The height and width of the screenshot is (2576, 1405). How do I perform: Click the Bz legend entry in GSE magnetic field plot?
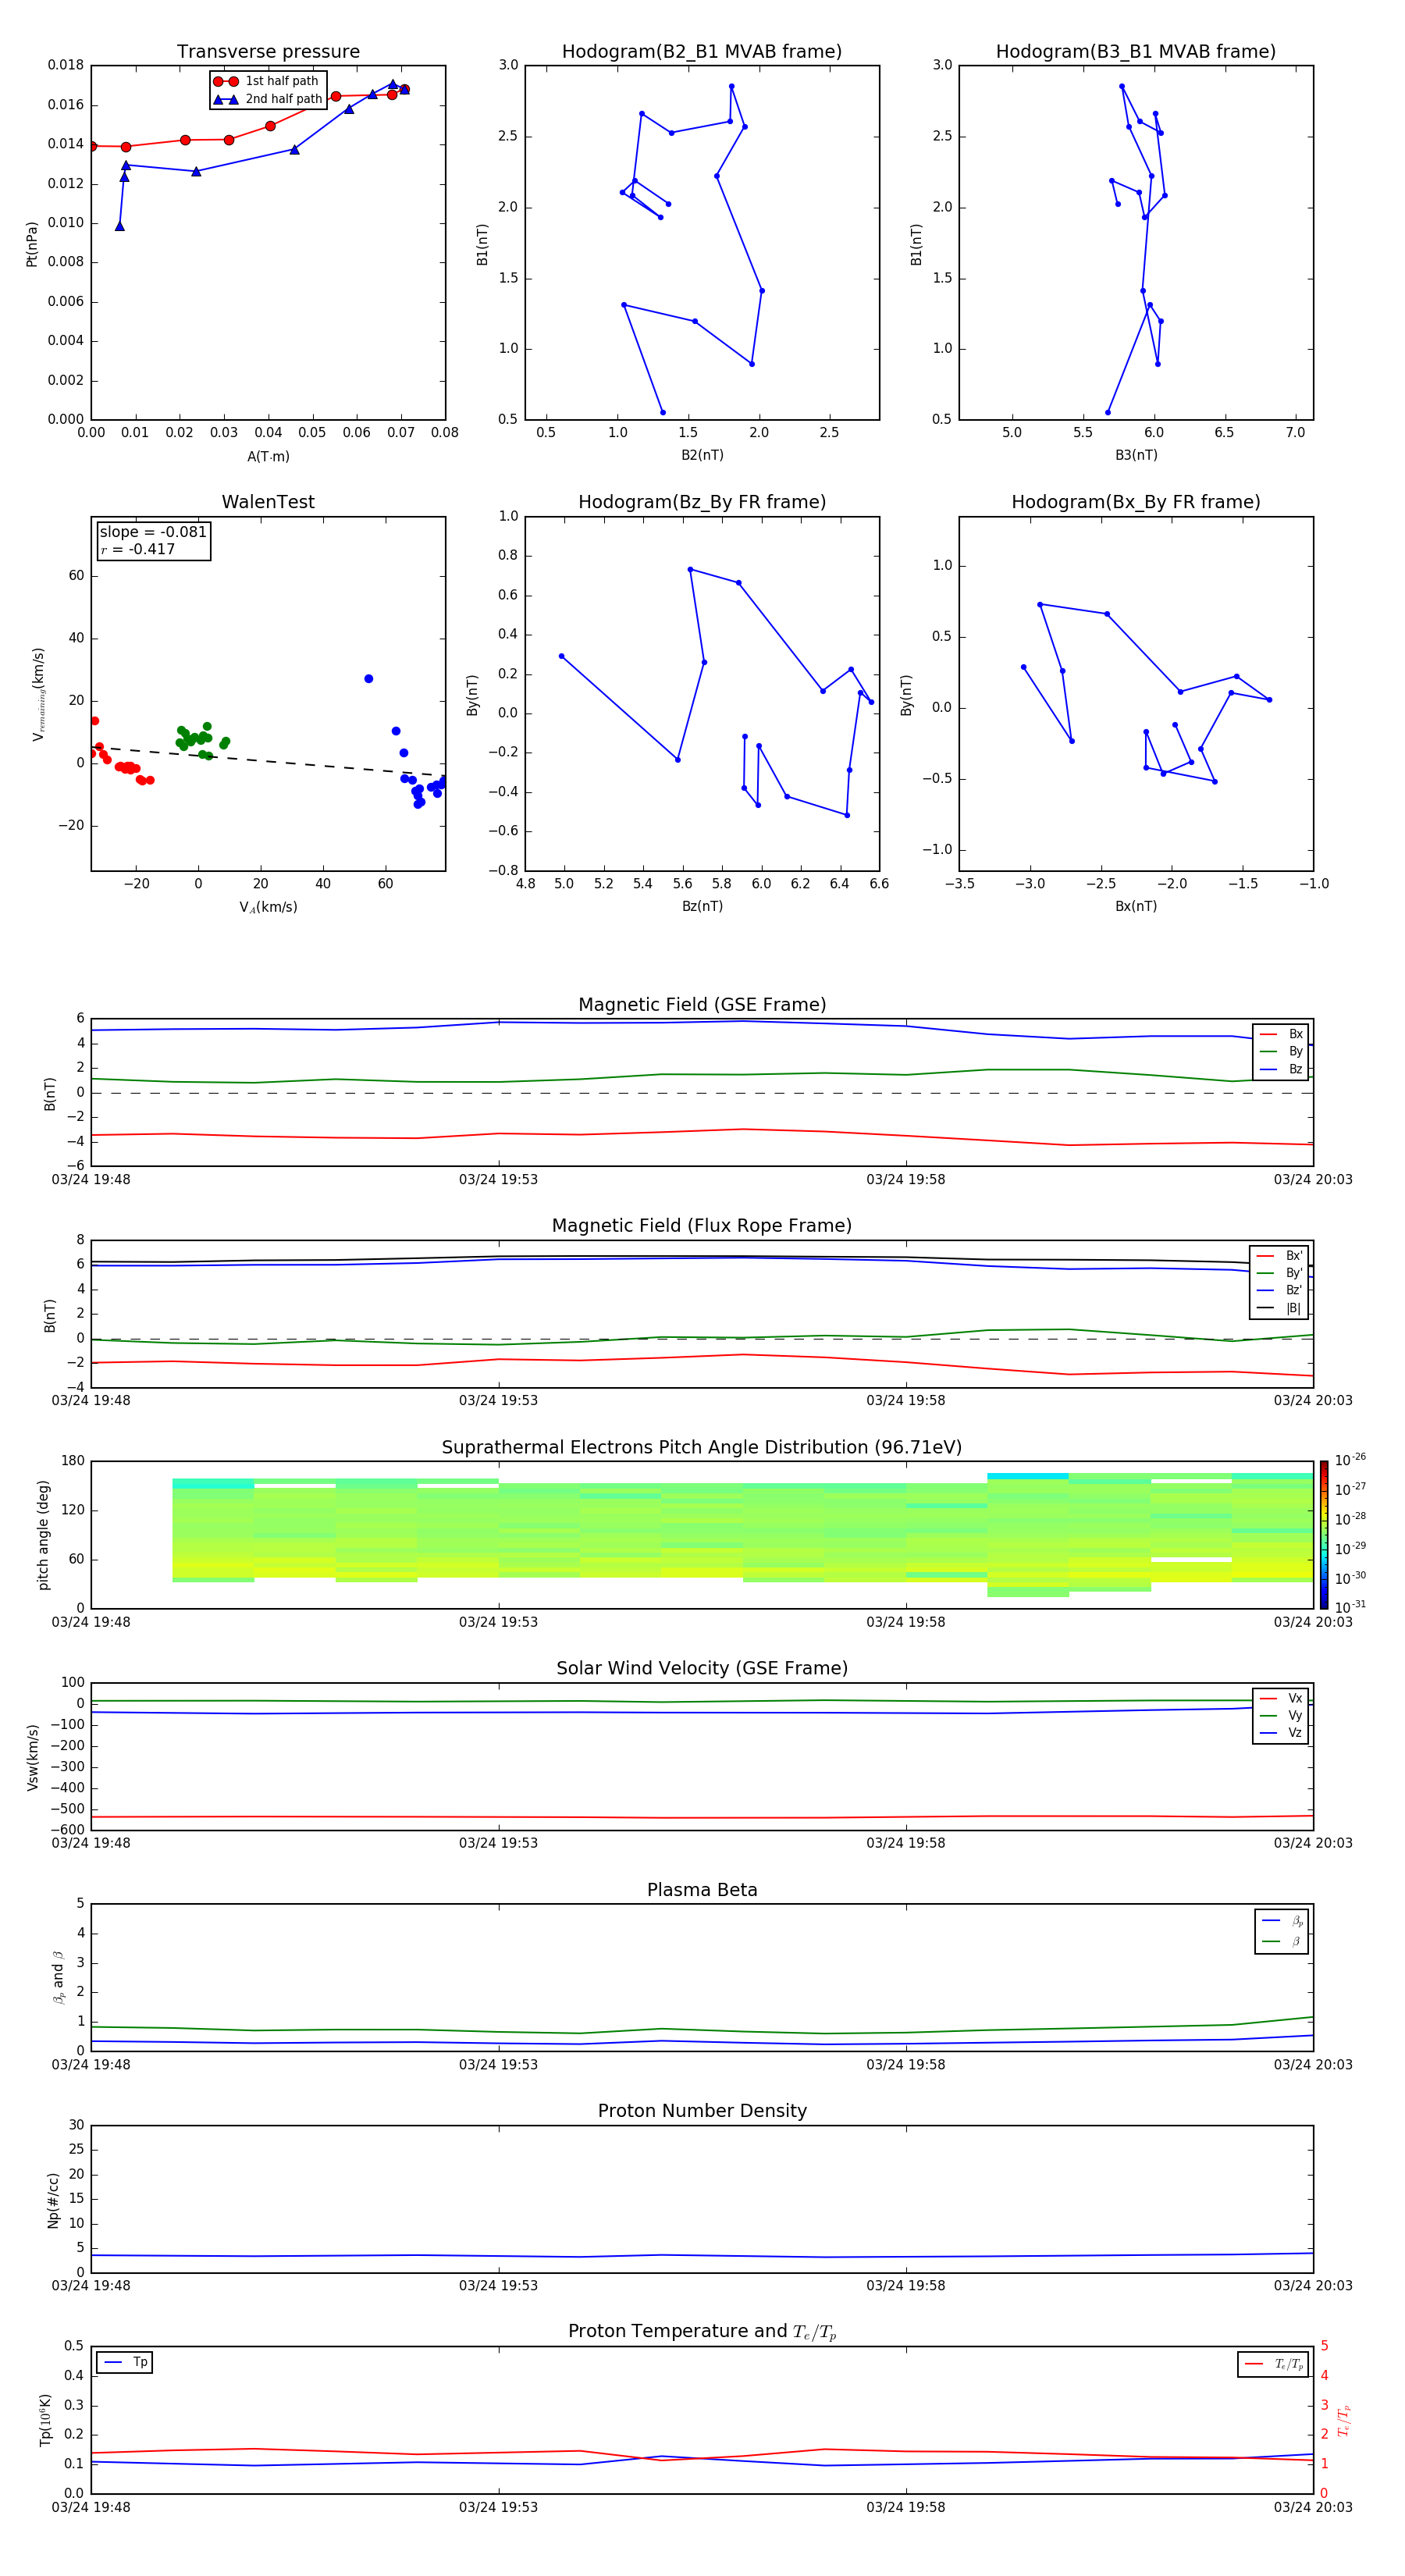click(x=1281, y=1069)
